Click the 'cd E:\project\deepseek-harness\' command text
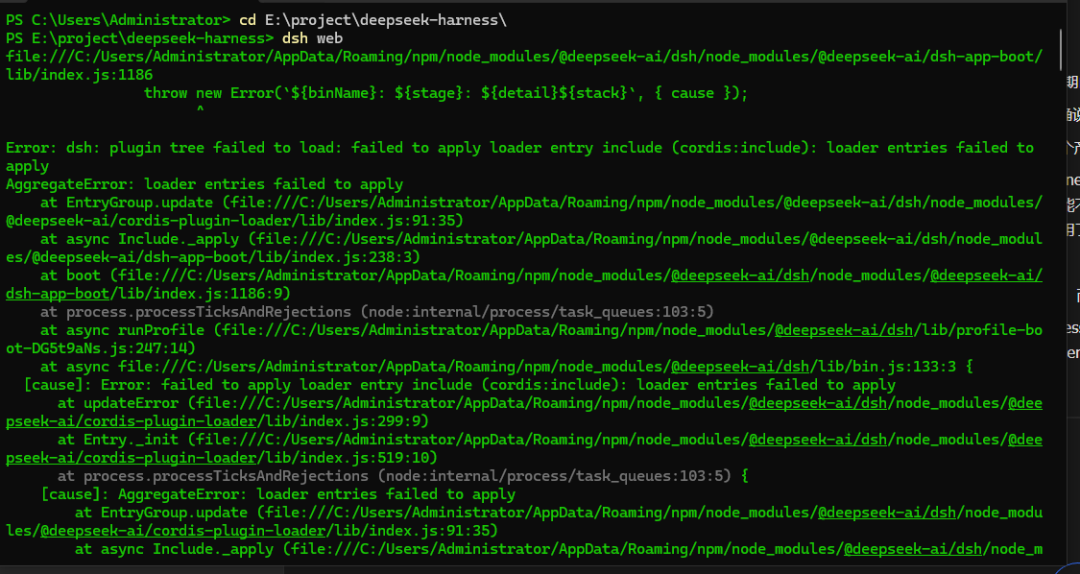Image resolution: width=1080 pixels, height=574 pixels. tap(373, 20)
